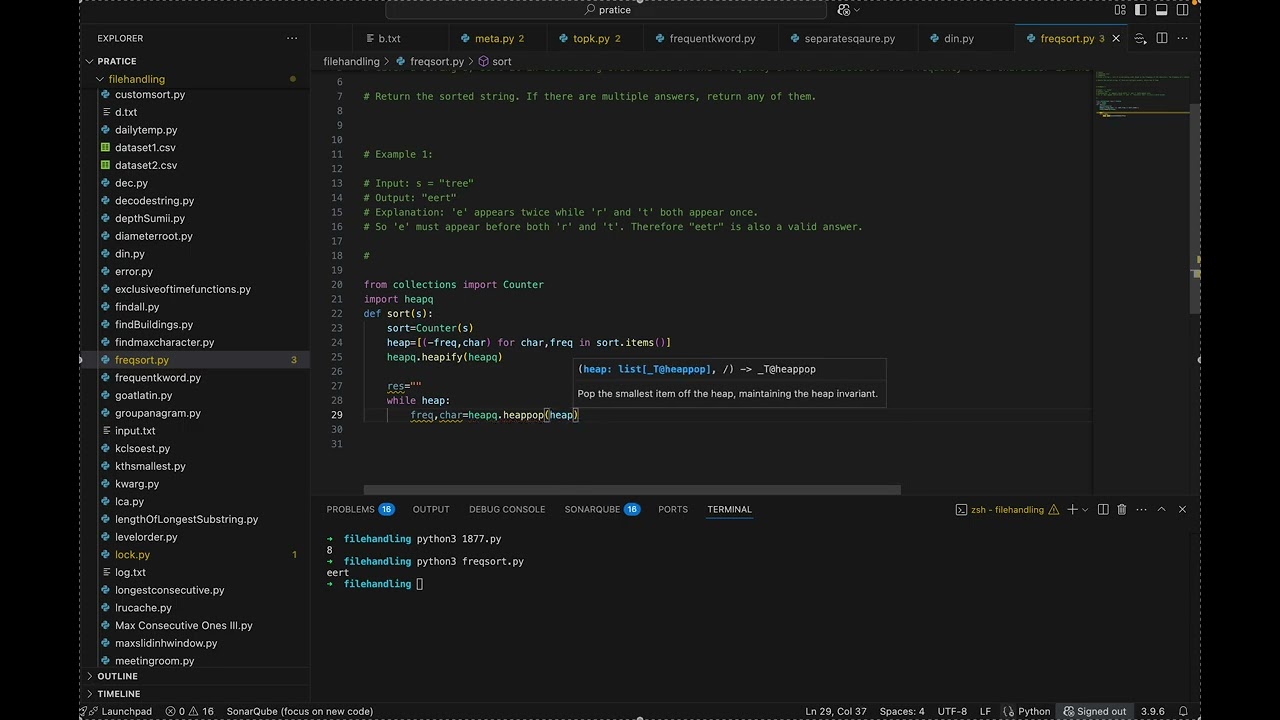
Task: Split the terminal panel
Action: click(1103, 509)
